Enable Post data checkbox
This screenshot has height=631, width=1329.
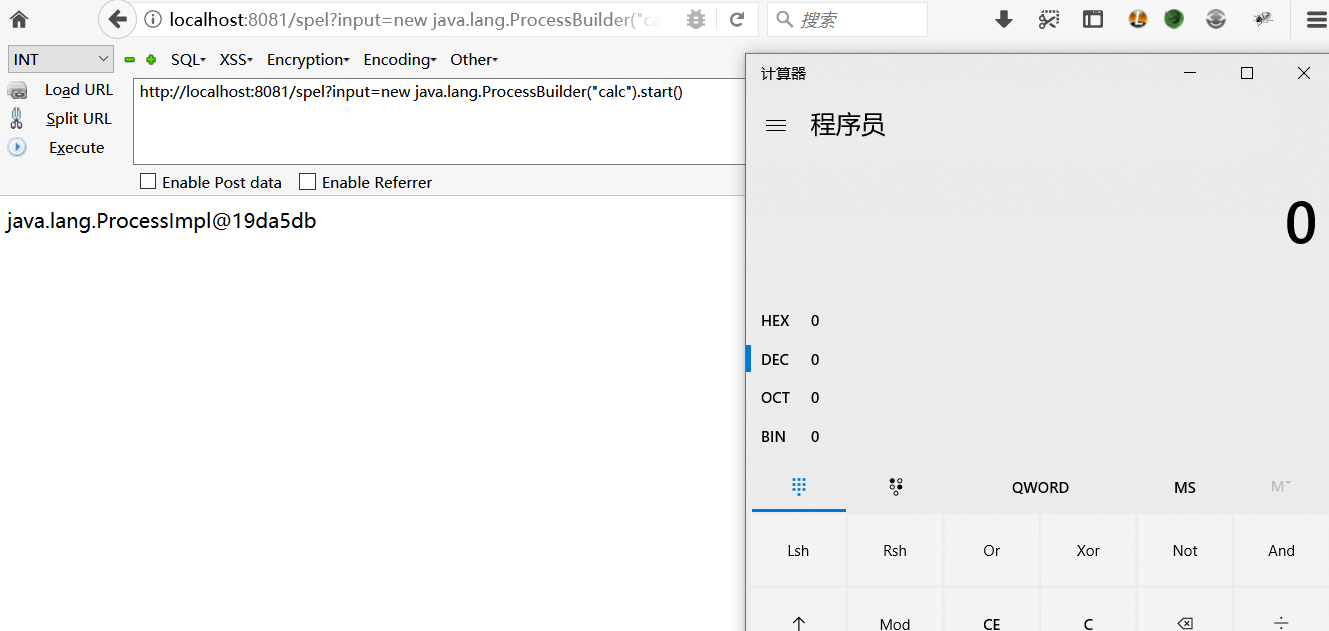point(148,182)
